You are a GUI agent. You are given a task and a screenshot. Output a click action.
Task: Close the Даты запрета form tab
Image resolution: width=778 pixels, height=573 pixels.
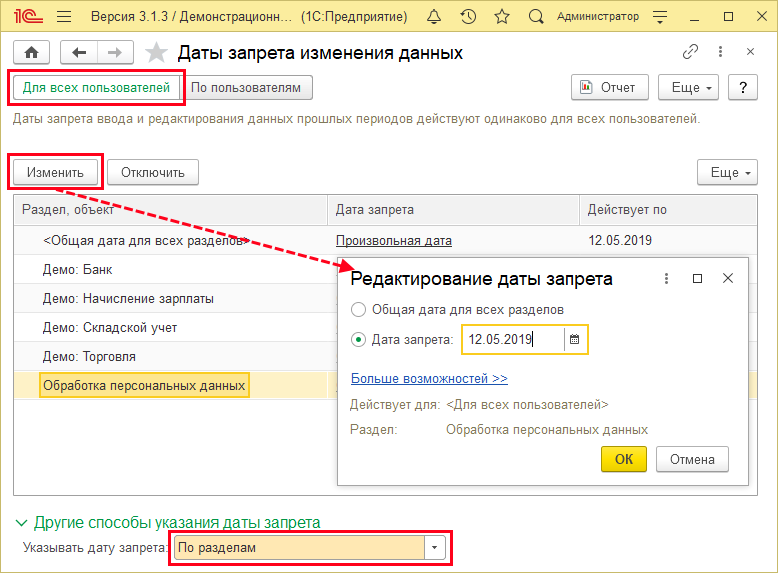point(751,52)
